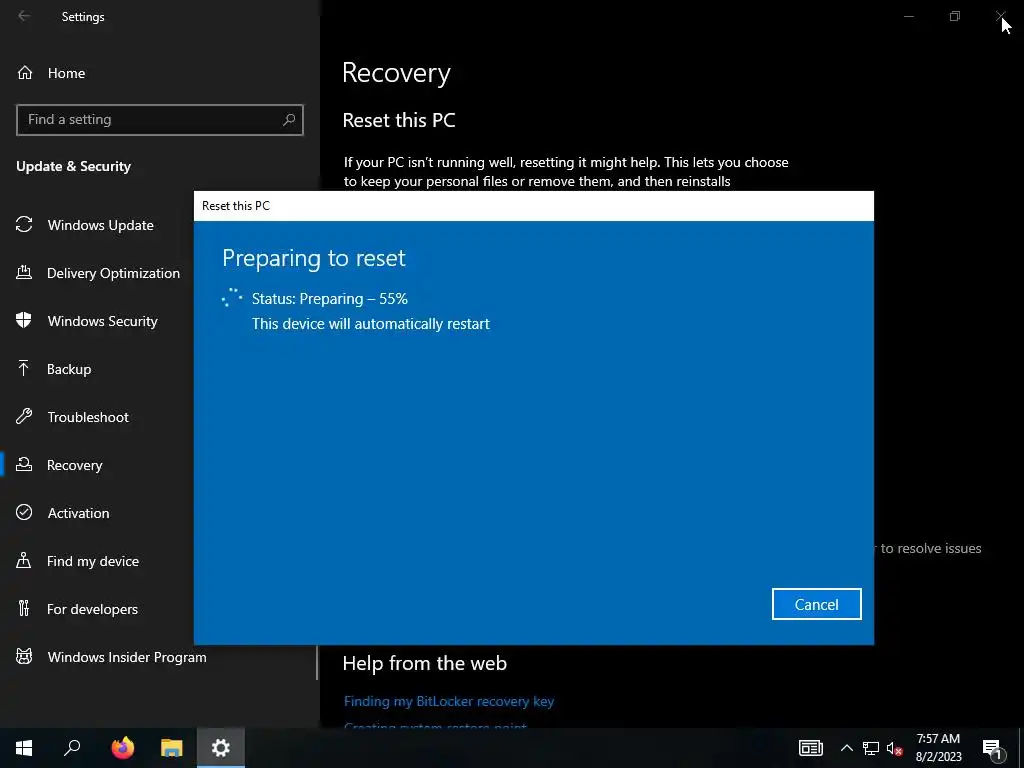Click the search magnifier in Find a setting
1024x768 pixels.
coord(289,120)
